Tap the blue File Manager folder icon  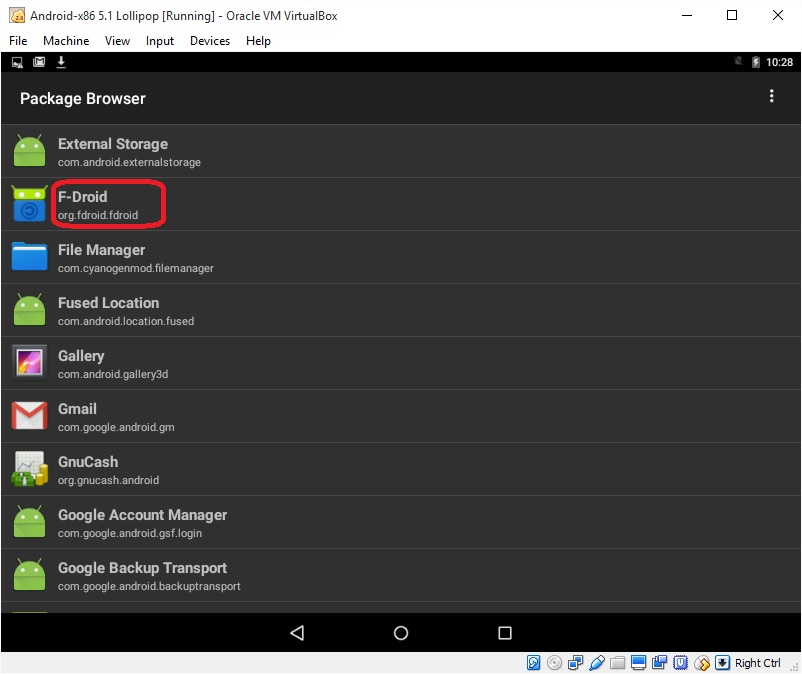click(x=29, y=256)
